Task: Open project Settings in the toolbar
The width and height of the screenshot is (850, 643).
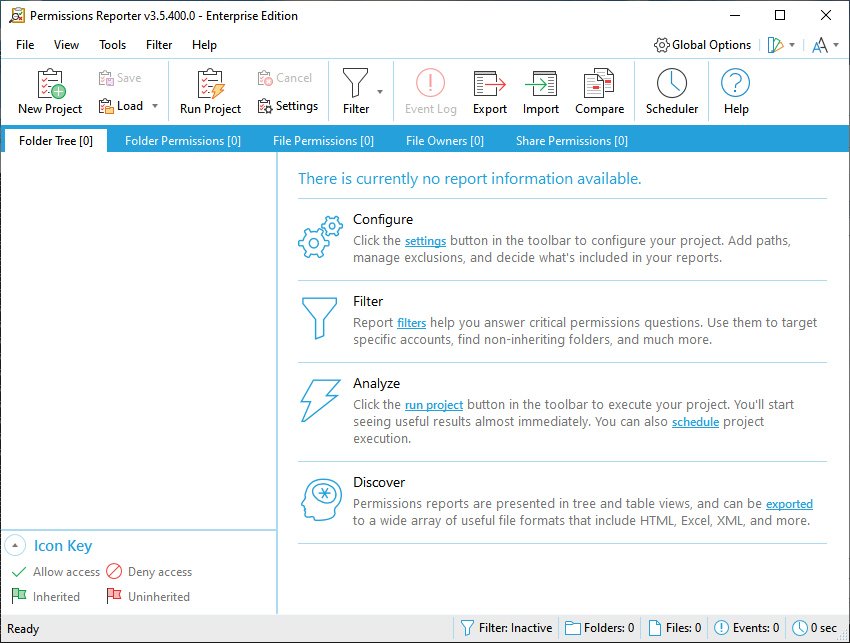Action: pos(288,106)
